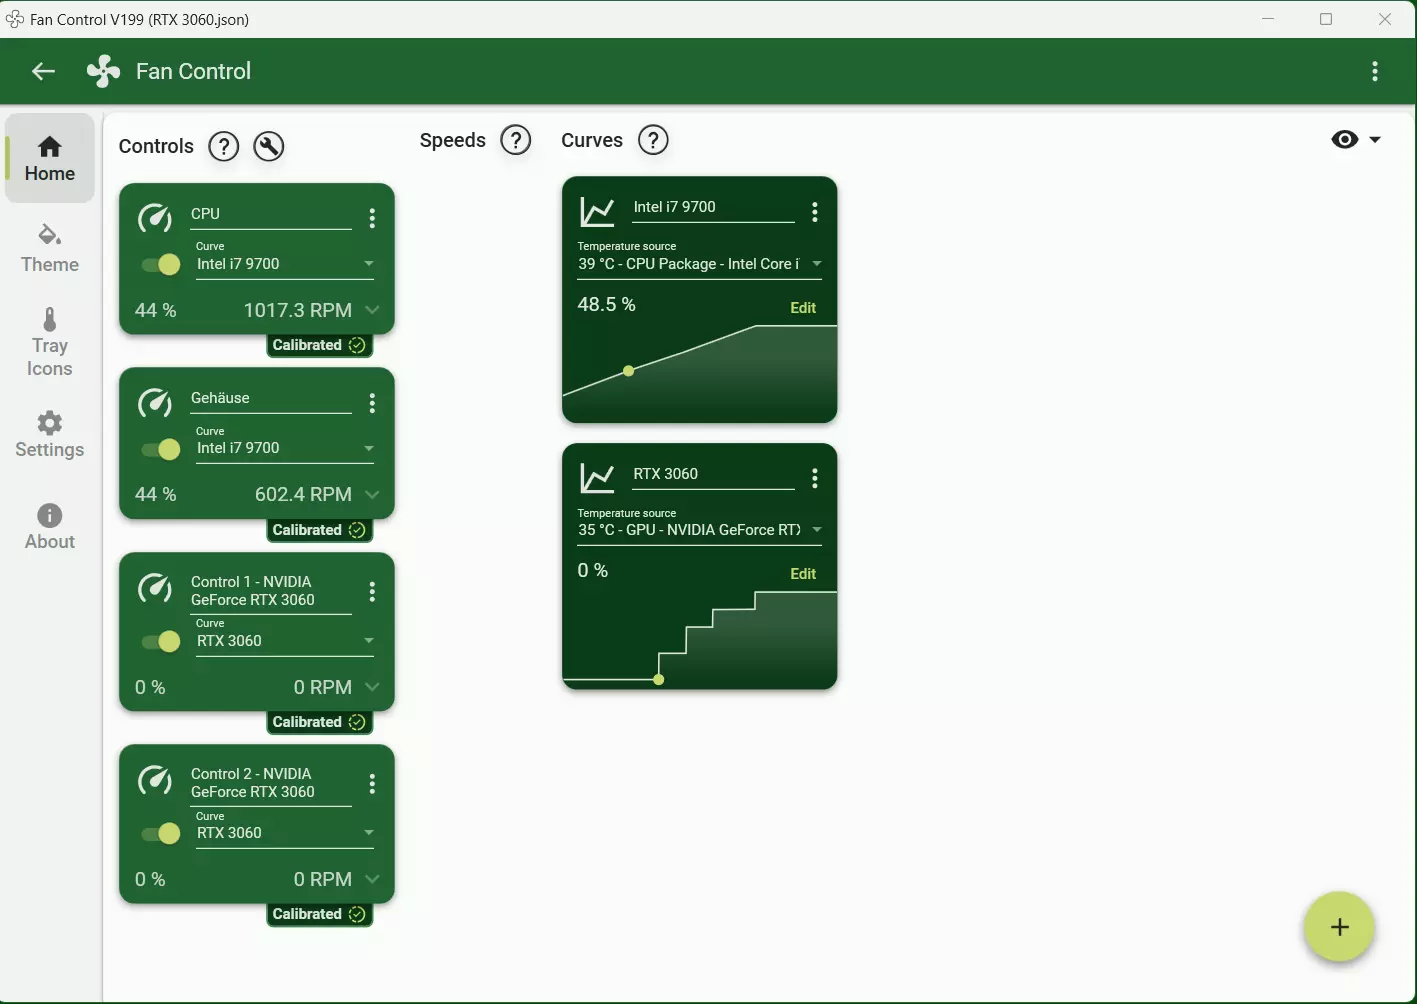Open Control 2 card Curve dropdown

tap(285, 833)
